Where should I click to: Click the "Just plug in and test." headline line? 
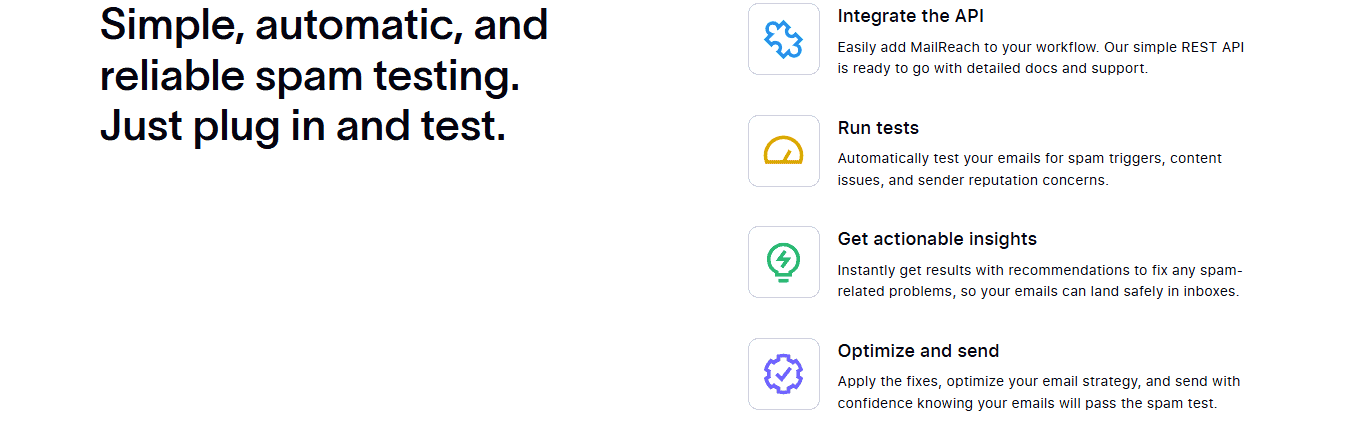pyautogui.click(x=303, y=127)
